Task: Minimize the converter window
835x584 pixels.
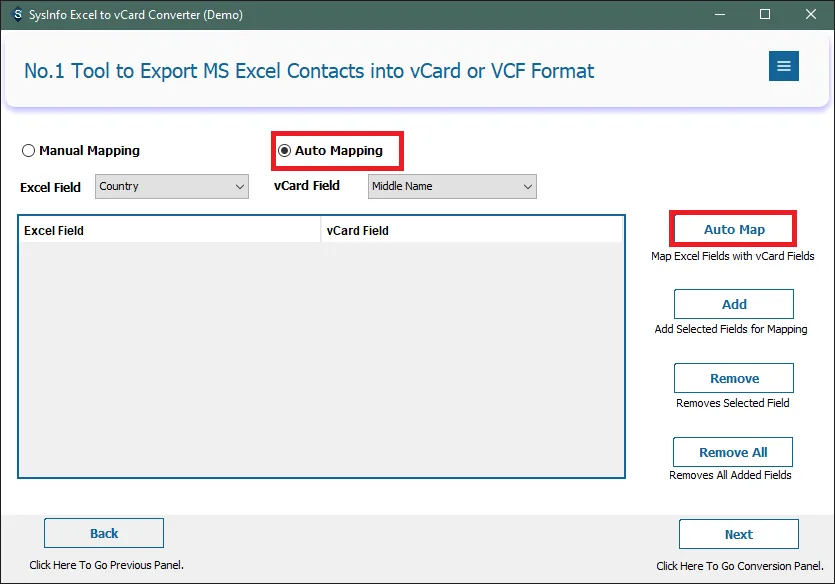Action: (x=720, y=14)
